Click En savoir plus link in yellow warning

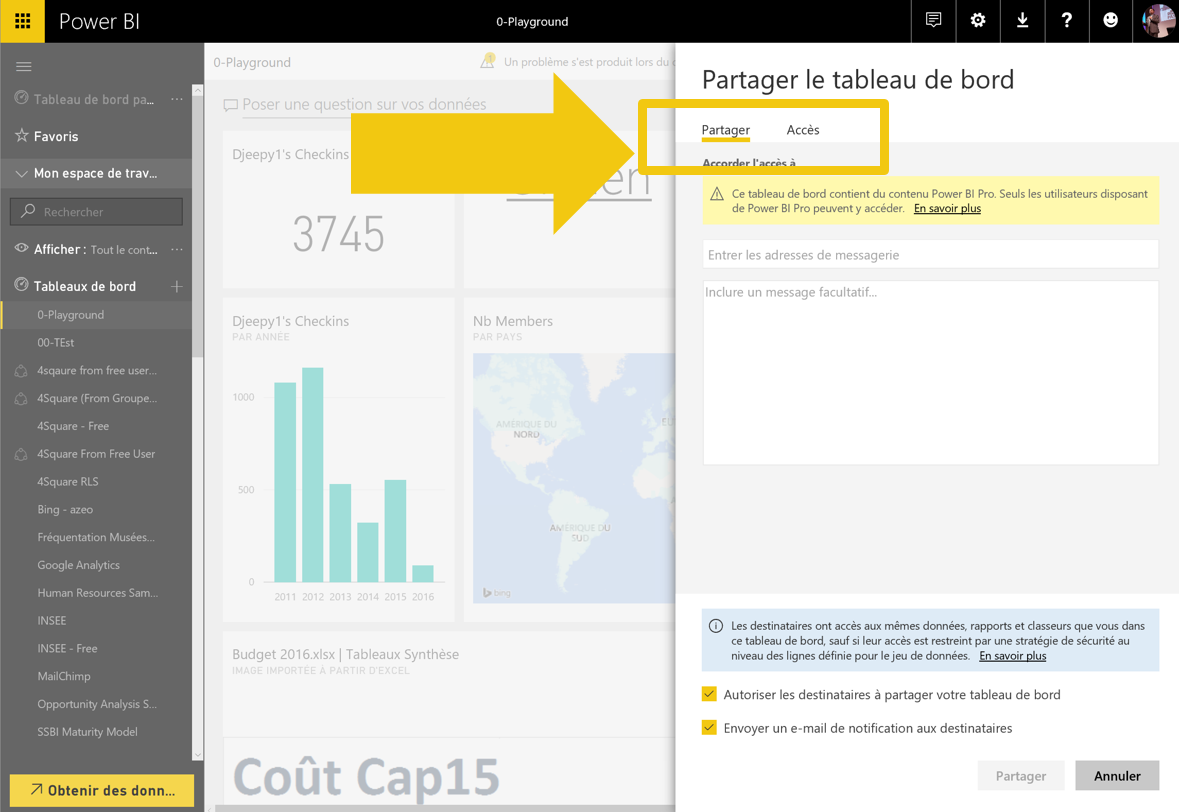click(x=947, y=209)
